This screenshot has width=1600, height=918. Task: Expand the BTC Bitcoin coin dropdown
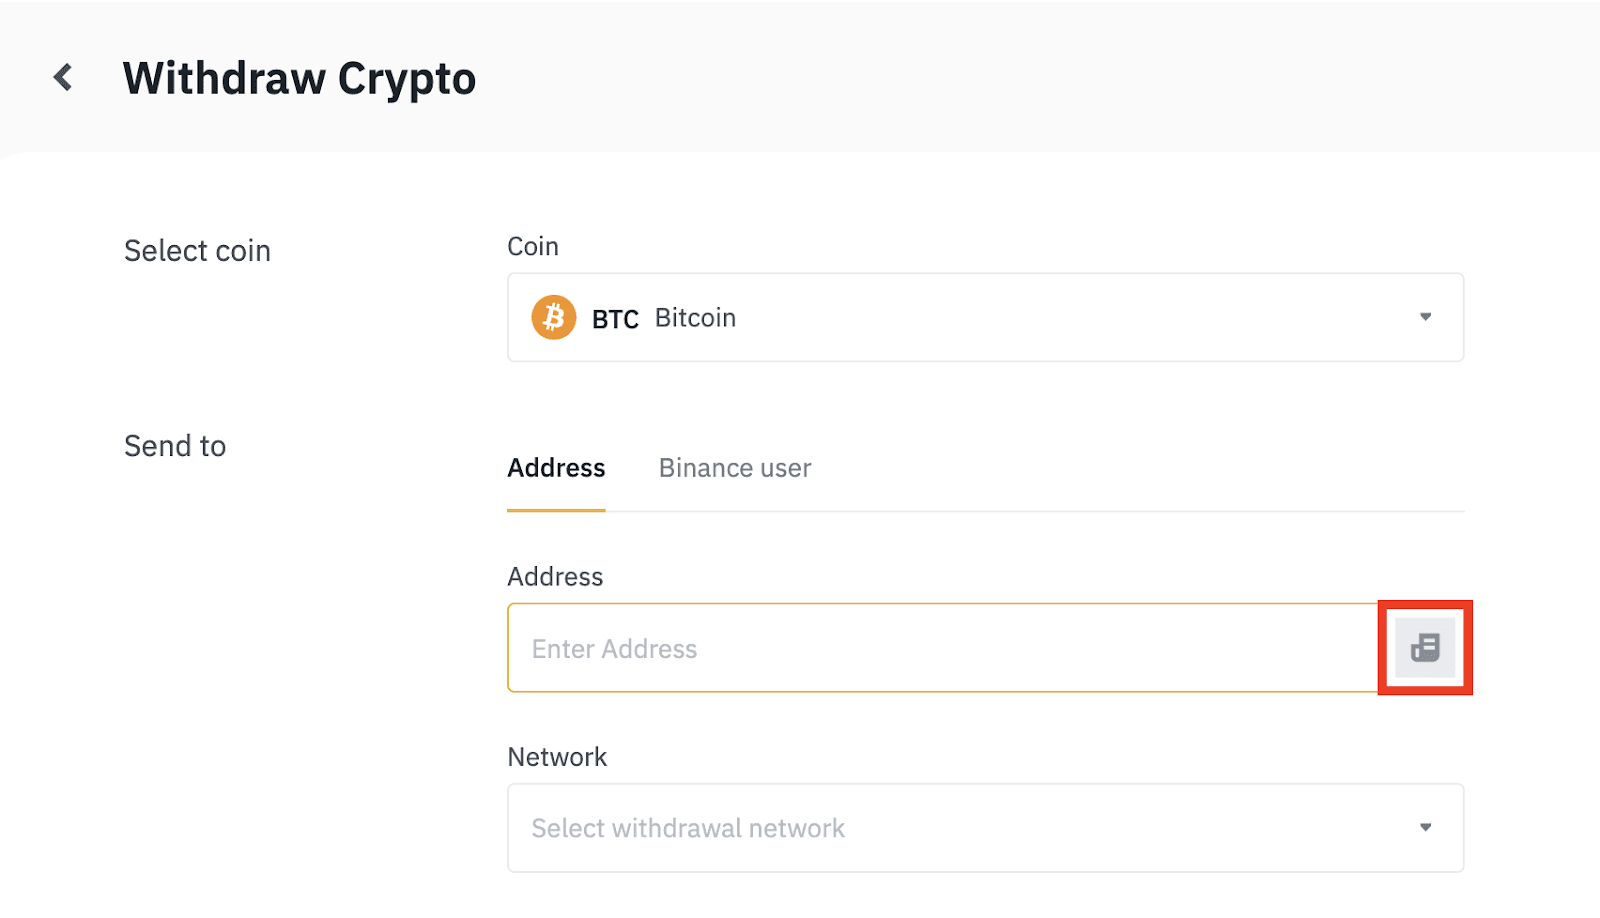(985, 317)
